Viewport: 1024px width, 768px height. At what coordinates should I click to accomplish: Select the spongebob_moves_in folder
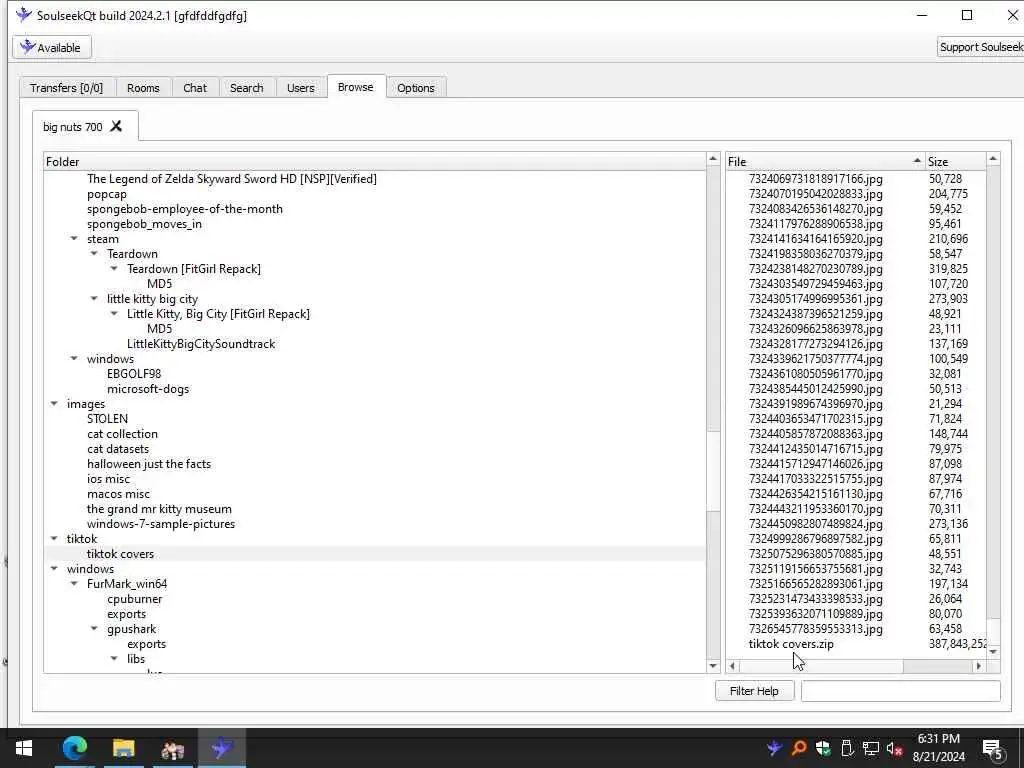(x=144, y=224)
